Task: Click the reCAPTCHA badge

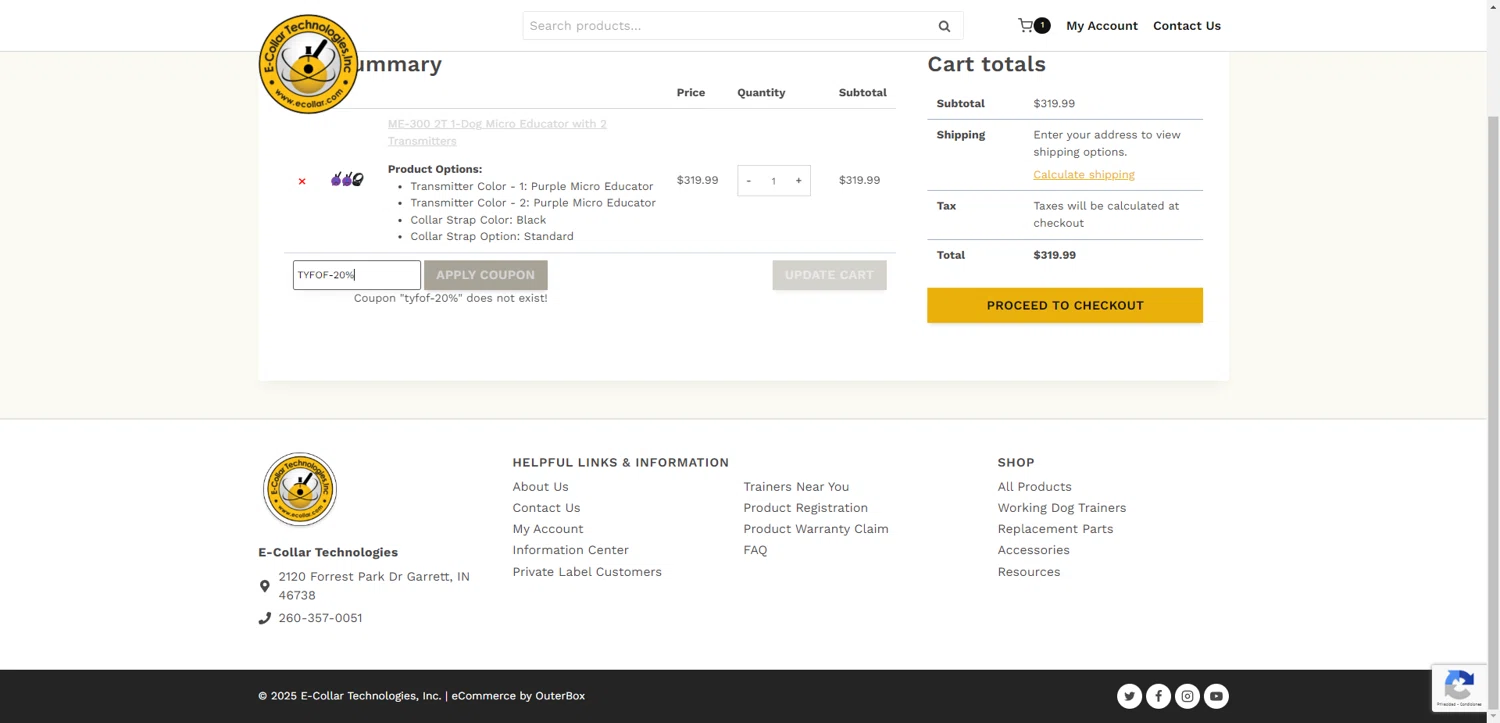Action: 1459,688
